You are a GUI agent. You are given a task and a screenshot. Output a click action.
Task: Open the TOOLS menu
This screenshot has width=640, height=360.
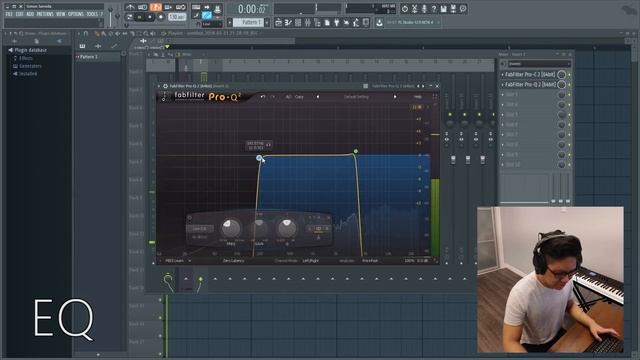(x=92, y=14)
